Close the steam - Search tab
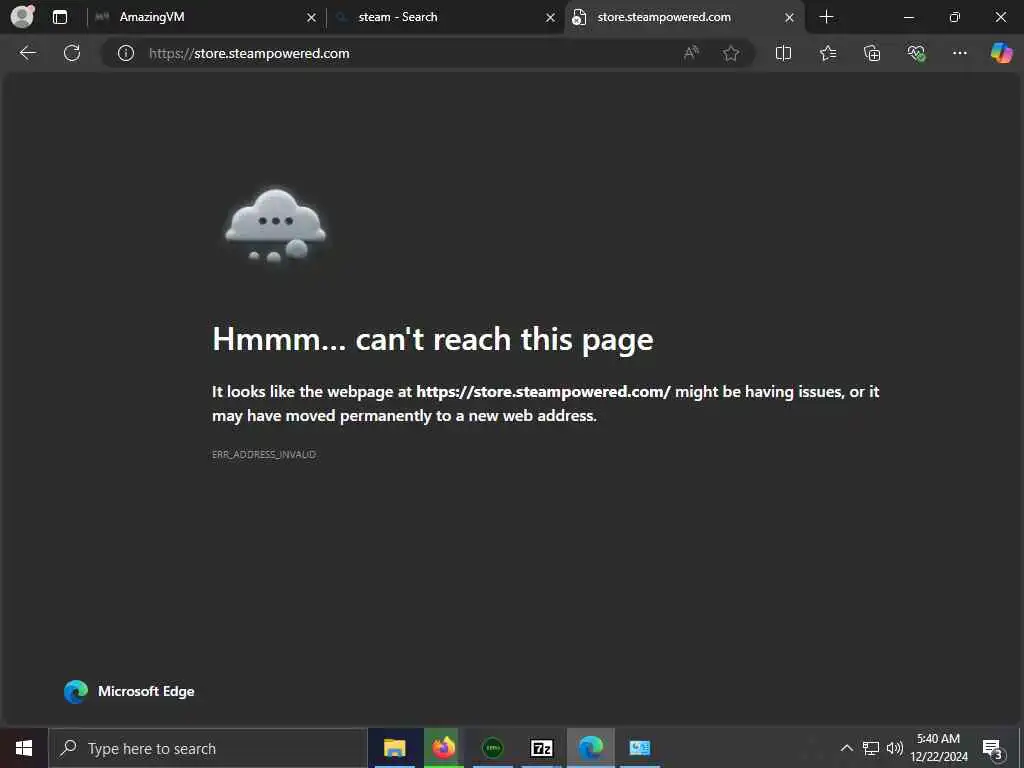This screenshot has width=1024, height=768. click(x=551, y=18)
